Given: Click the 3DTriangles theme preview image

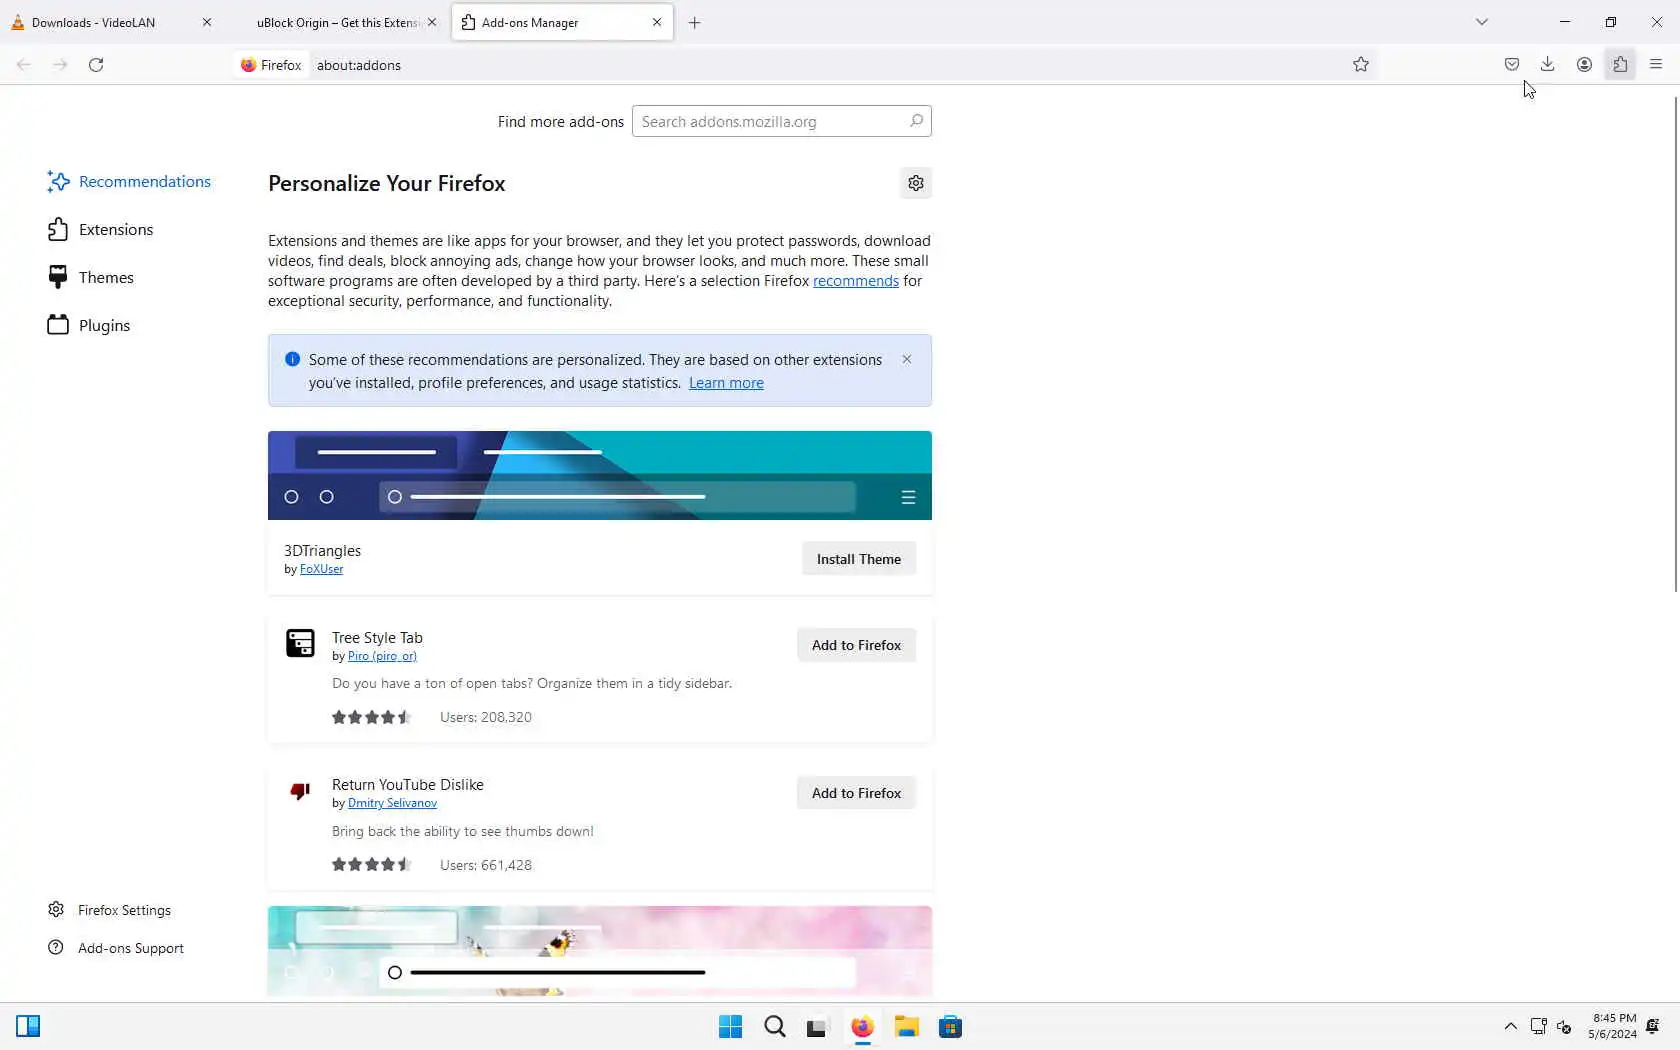Looking at the screenshot, I should (x=600, y=475).
